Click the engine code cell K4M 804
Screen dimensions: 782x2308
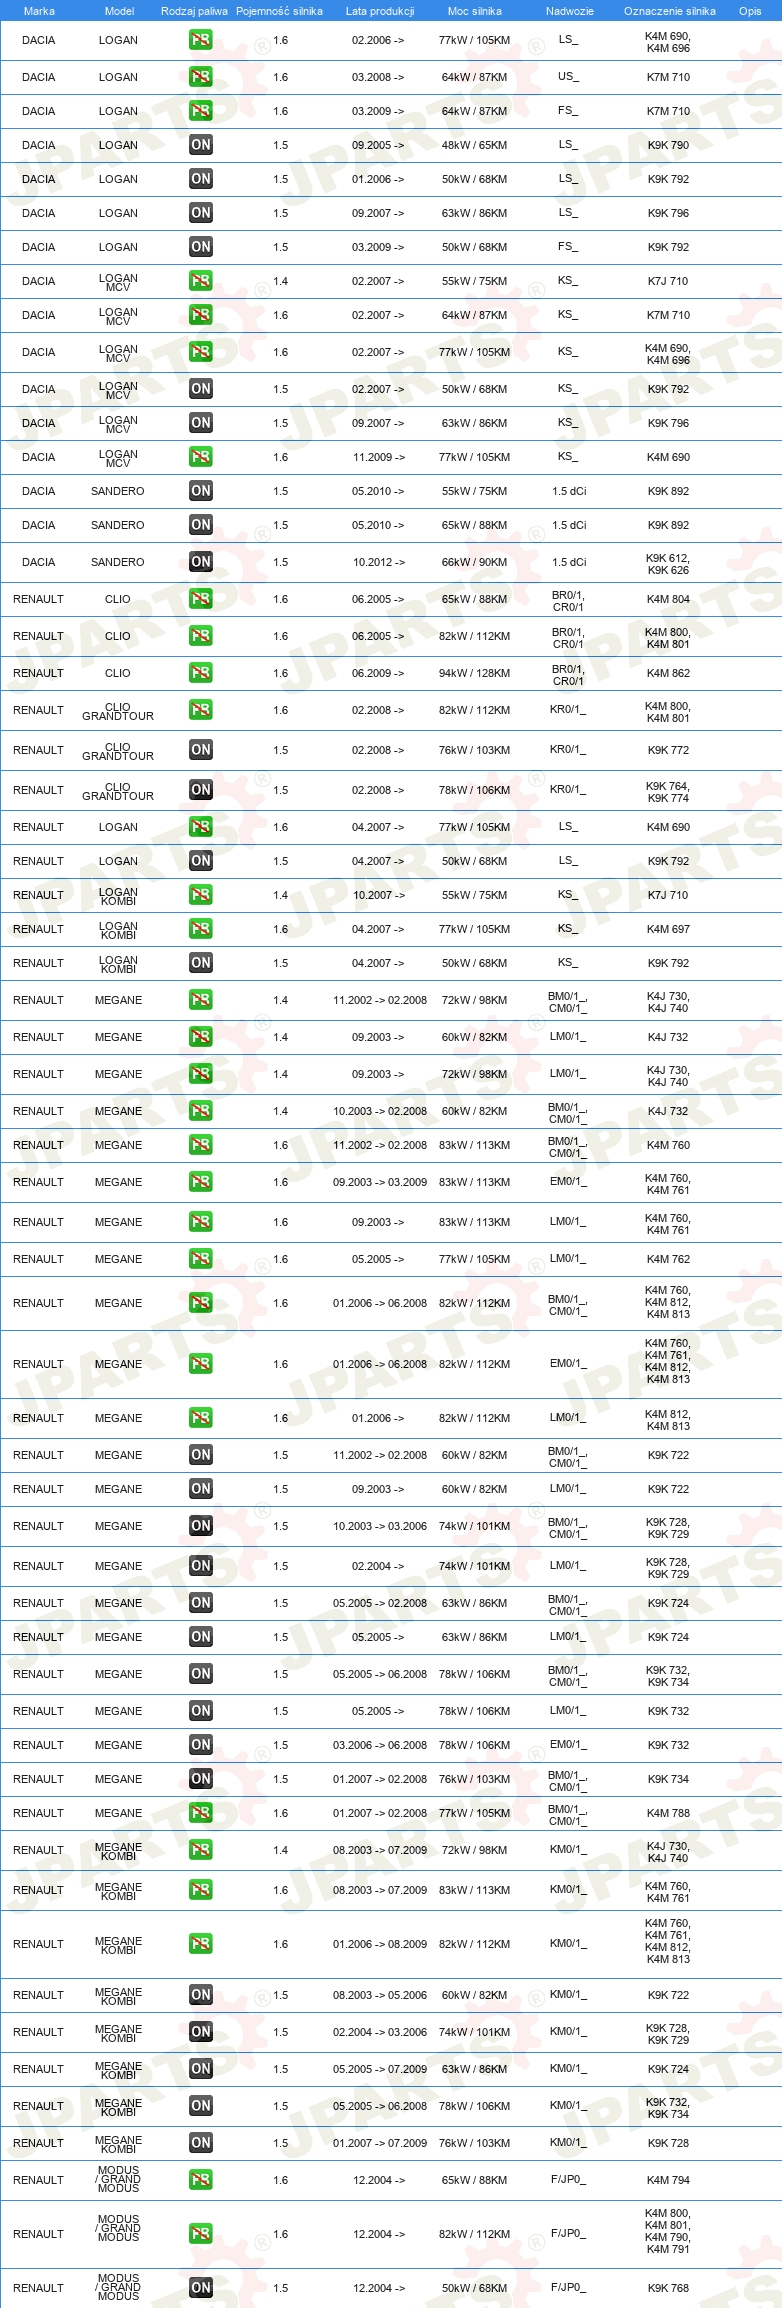pyautogui.click(x=668, y=599)
